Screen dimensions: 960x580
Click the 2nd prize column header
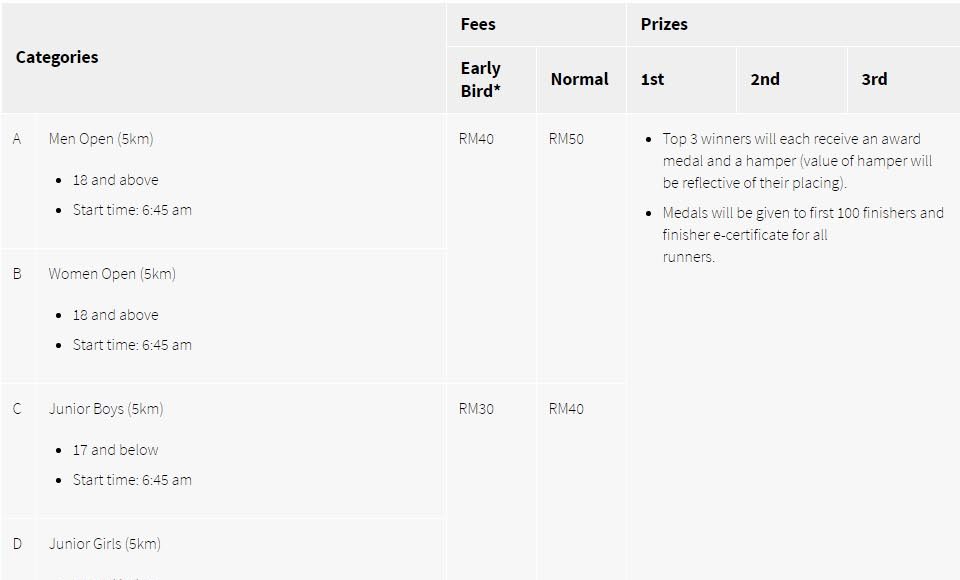[765, 79]
